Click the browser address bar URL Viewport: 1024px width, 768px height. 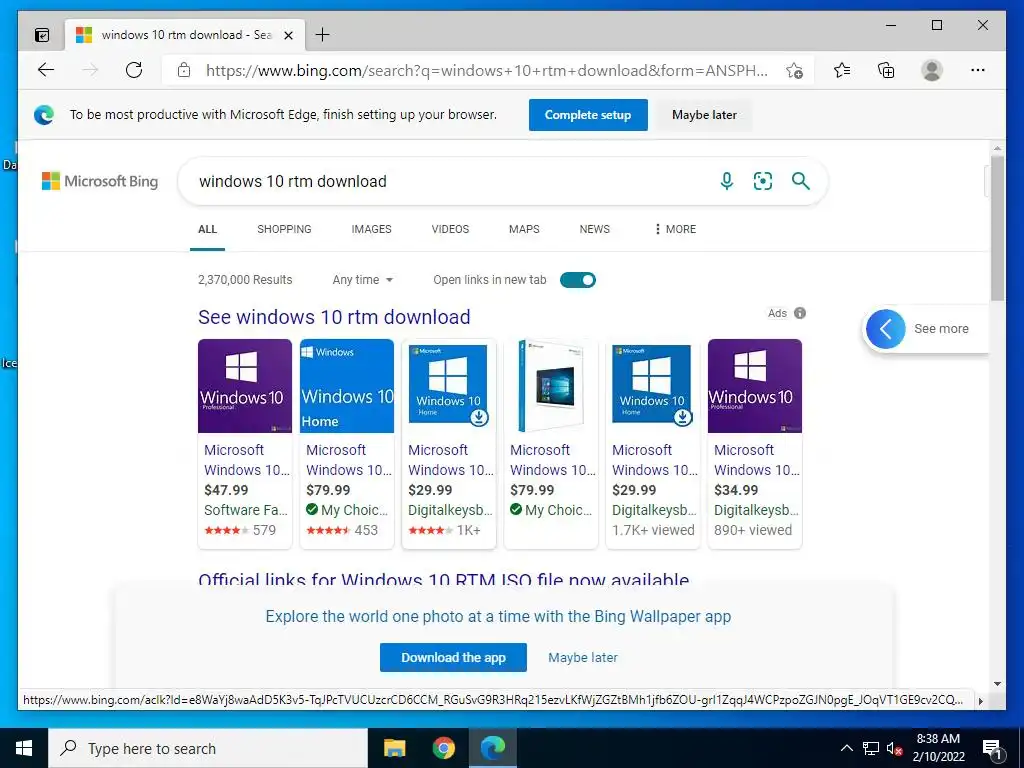click(x=487, y=71)
